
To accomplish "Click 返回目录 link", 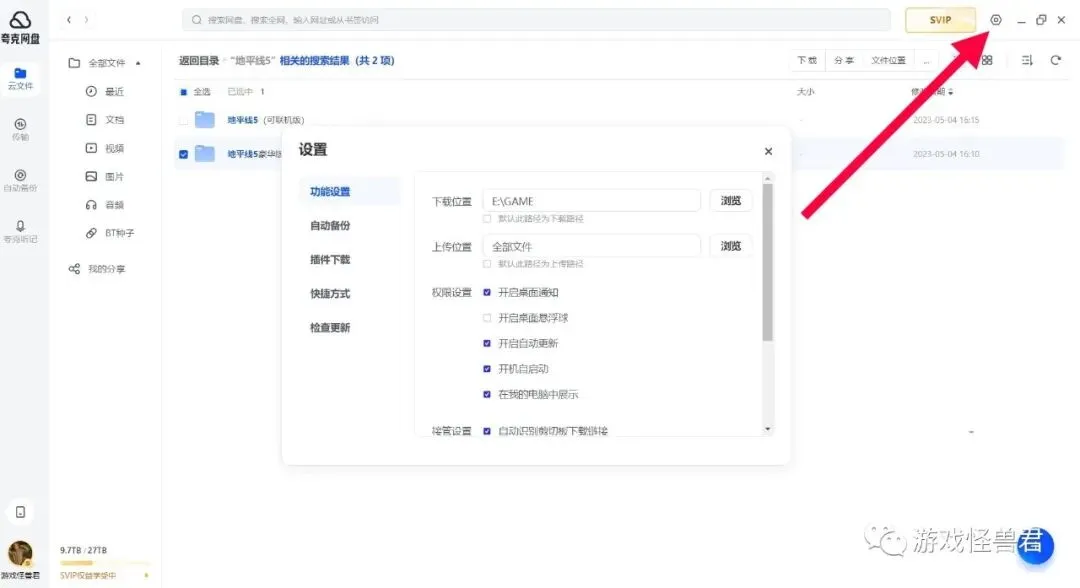I will (199, 61).
